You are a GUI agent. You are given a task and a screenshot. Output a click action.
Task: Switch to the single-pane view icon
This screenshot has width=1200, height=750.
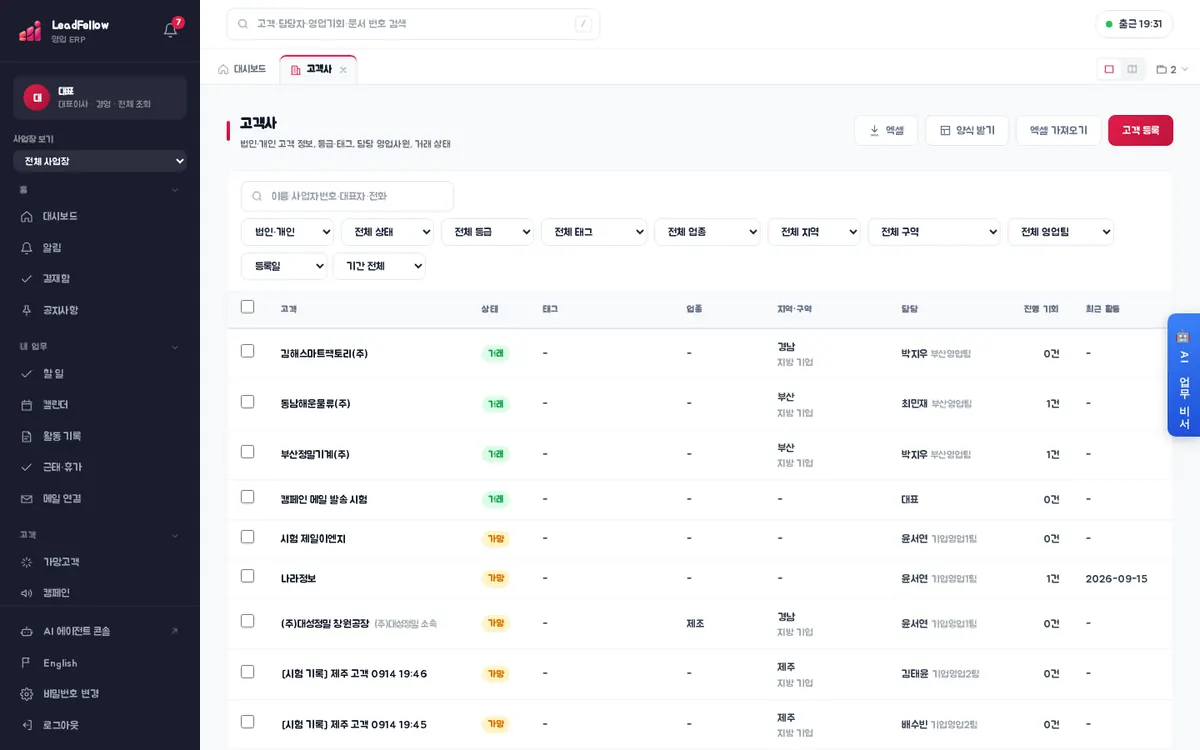1109,69
